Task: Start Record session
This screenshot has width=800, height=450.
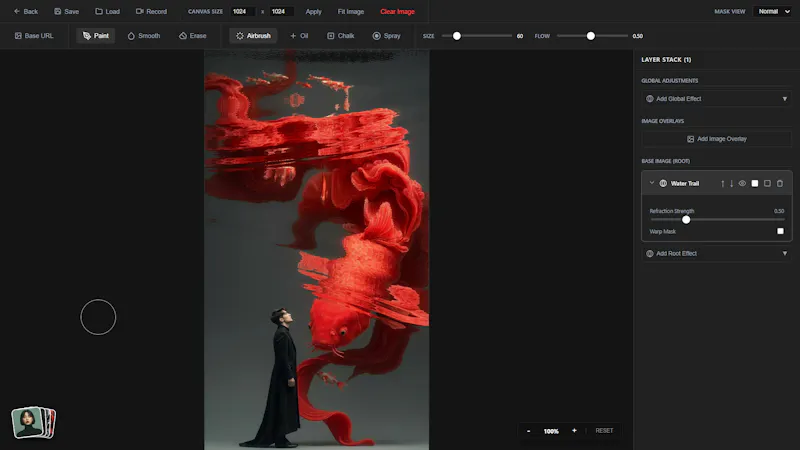Action: [152, 11]
